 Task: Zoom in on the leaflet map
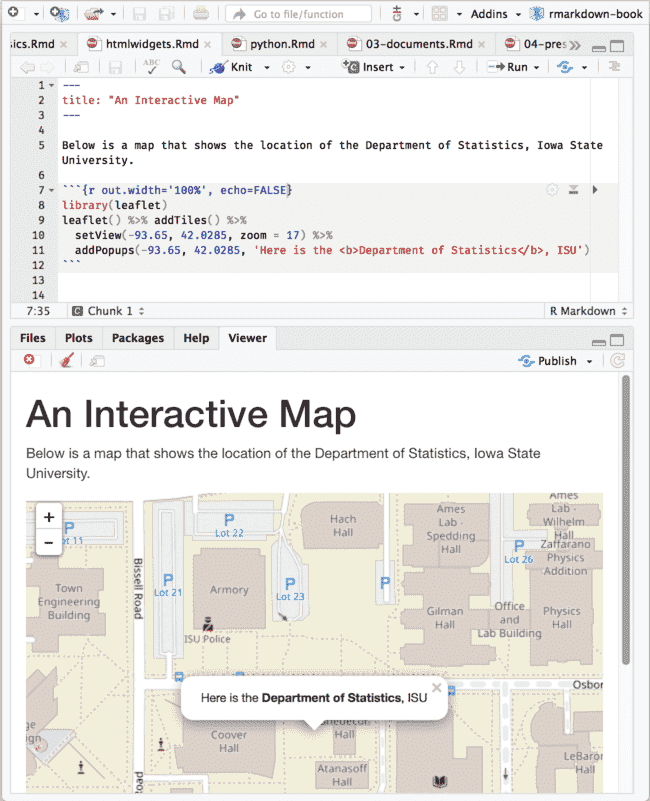pos(48,517)
